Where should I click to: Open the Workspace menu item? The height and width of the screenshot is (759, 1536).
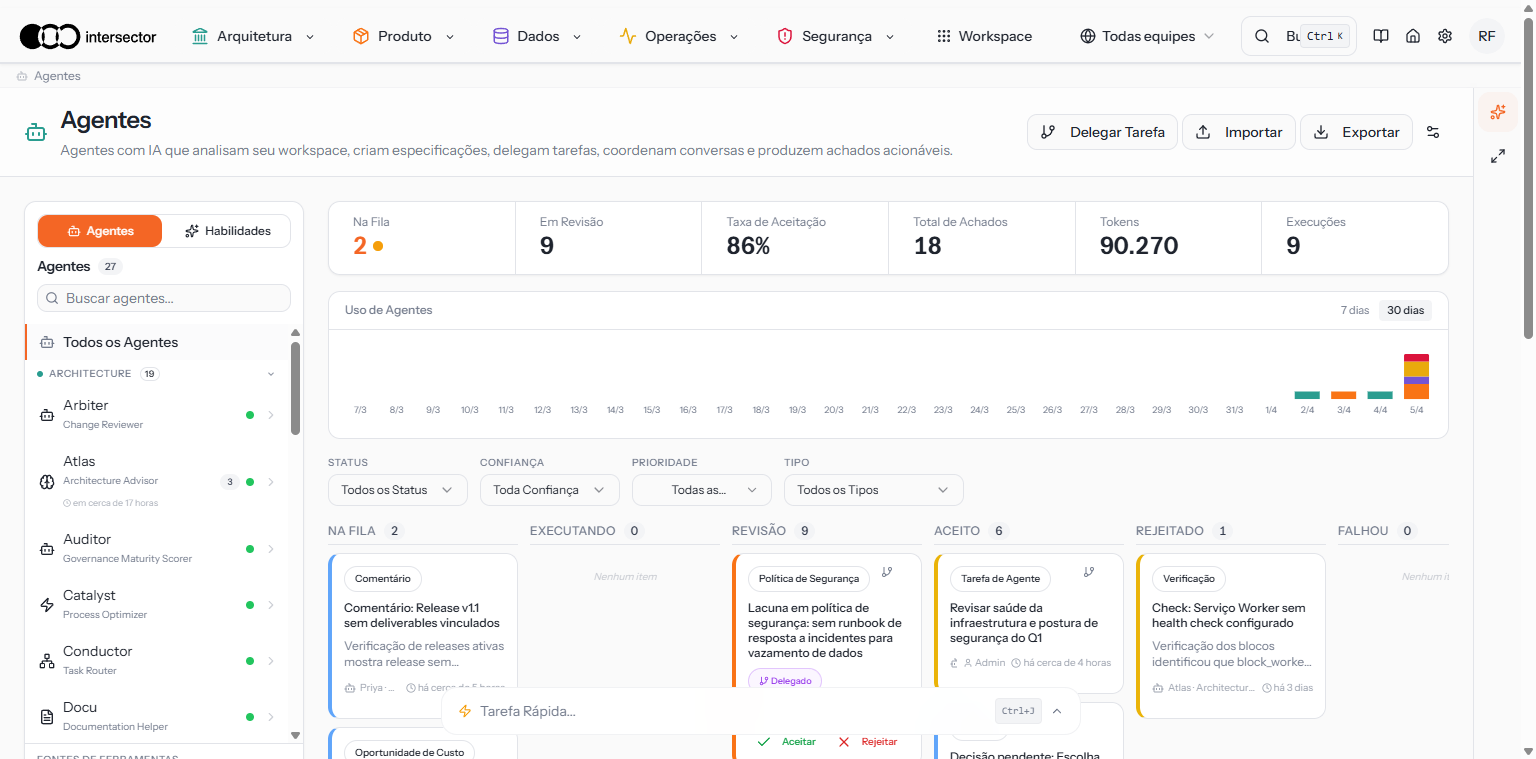coord(984,36)
